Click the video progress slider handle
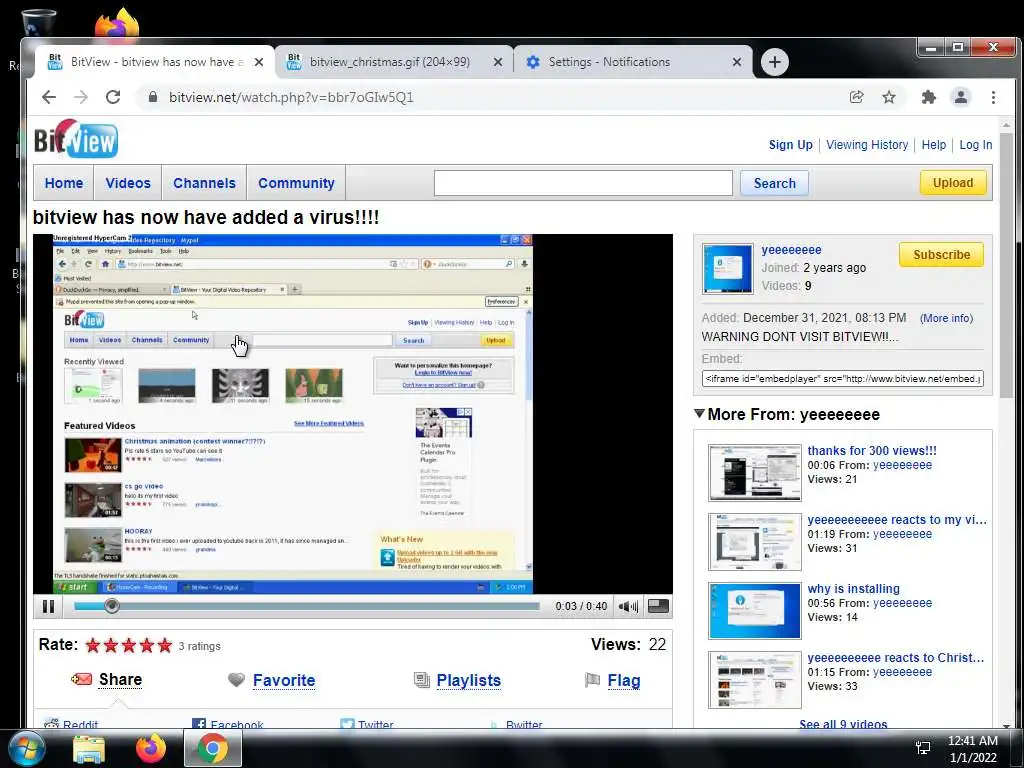This screenshot has width=1024, height=768. click(x=112, y=606)
